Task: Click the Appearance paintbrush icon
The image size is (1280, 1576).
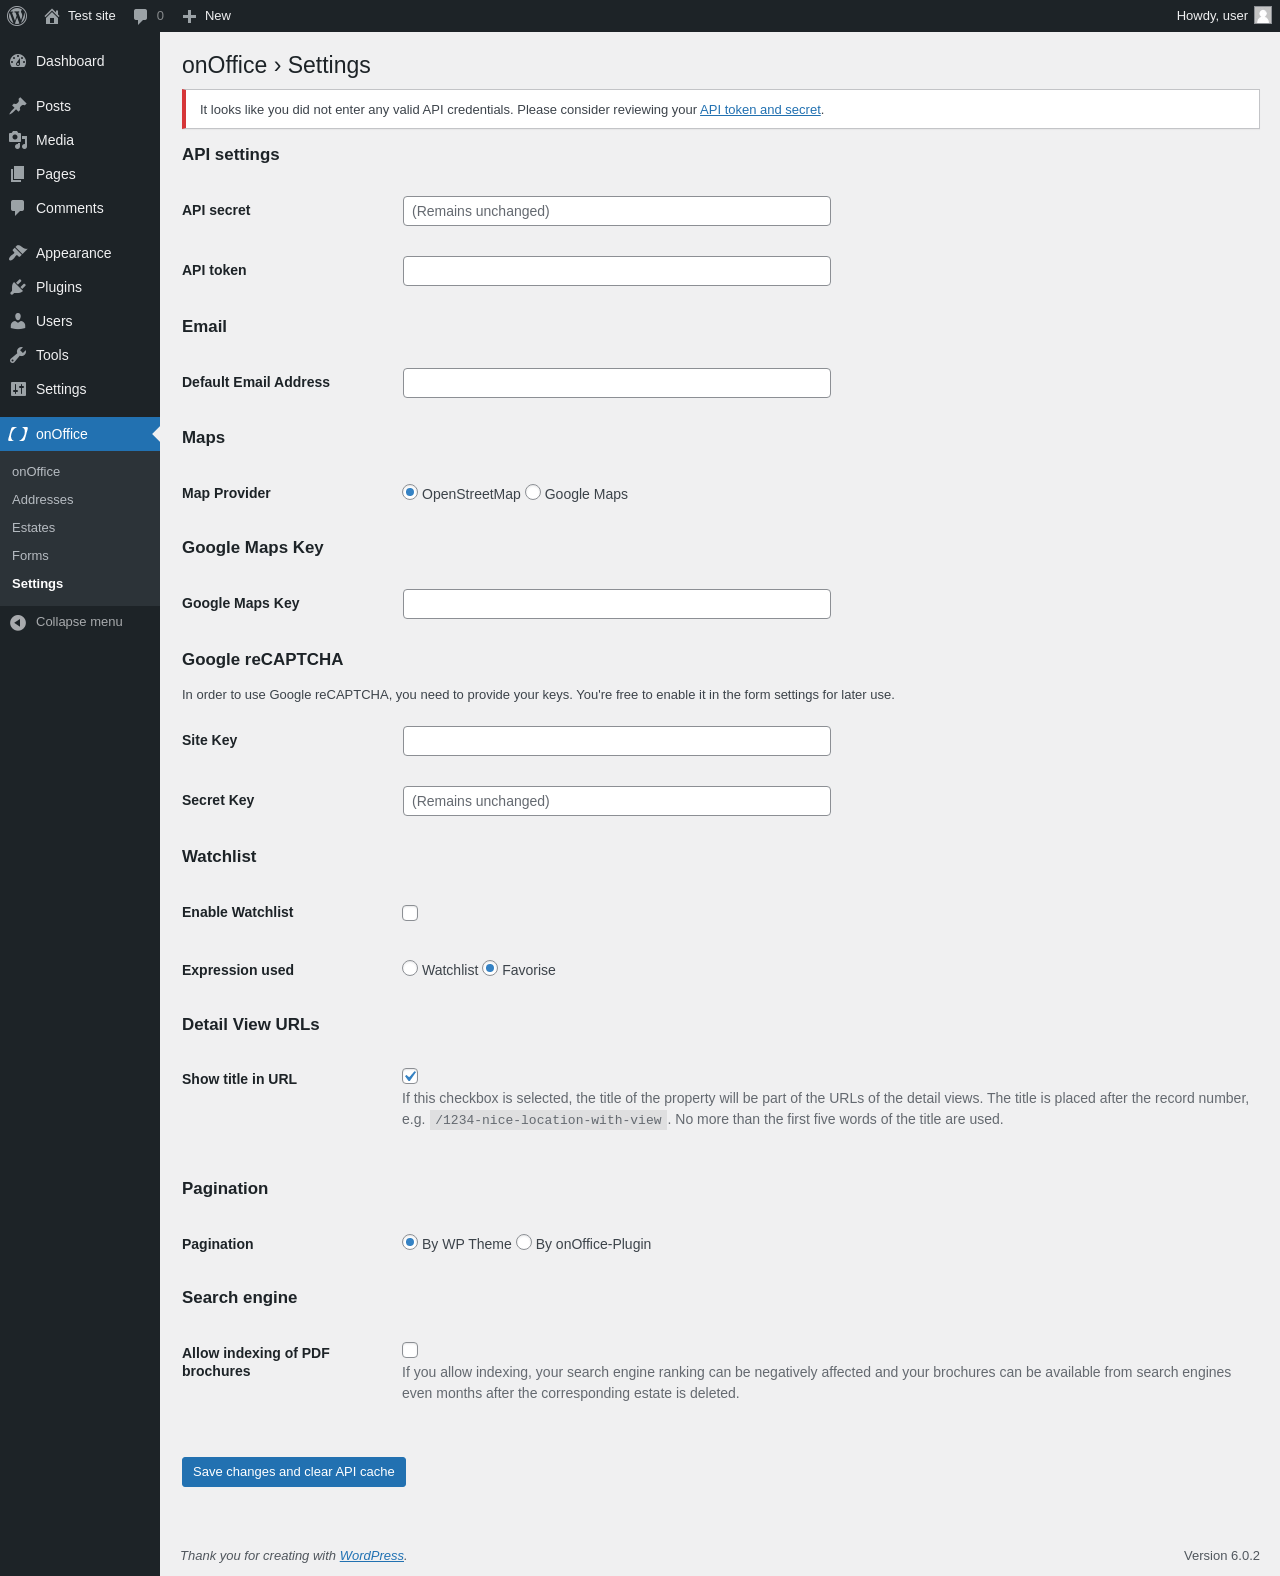Action: coord(18,253)
